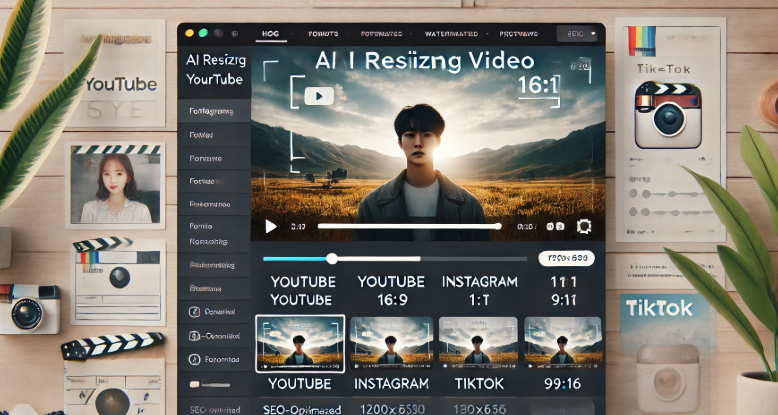Click the 'YOUTUBE 16:9' format heading

(391, 291)
